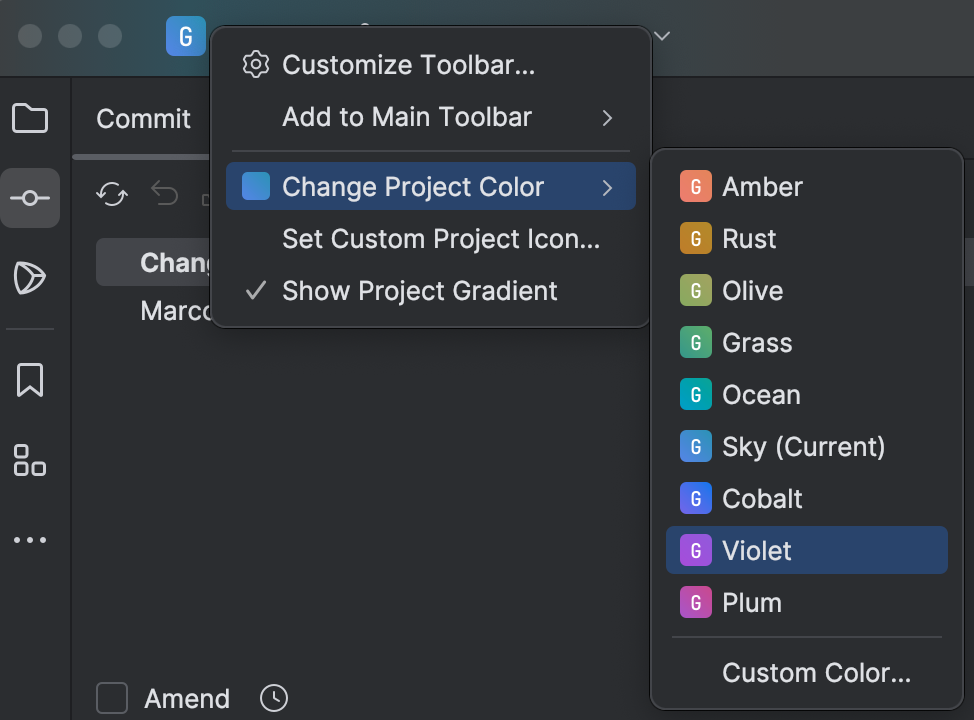Toggle the Amend checkbox

(x=112, y=698)
